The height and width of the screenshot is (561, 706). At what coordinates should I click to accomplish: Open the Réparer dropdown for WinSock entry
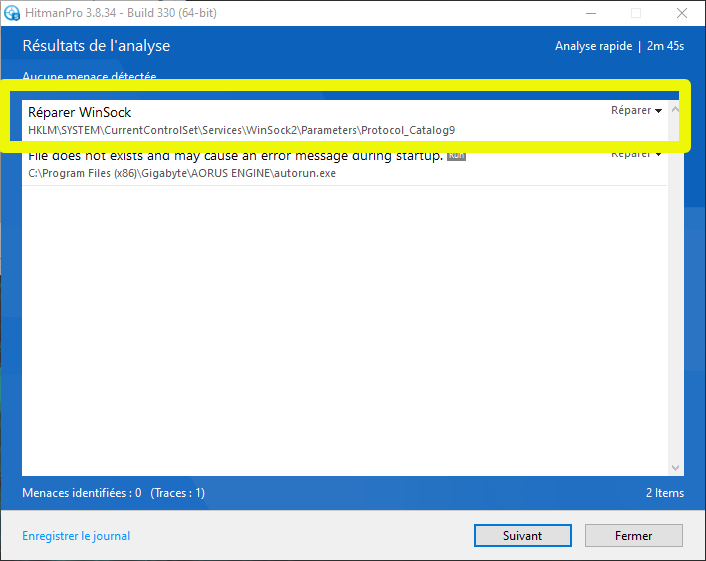(x=636, y=110)
